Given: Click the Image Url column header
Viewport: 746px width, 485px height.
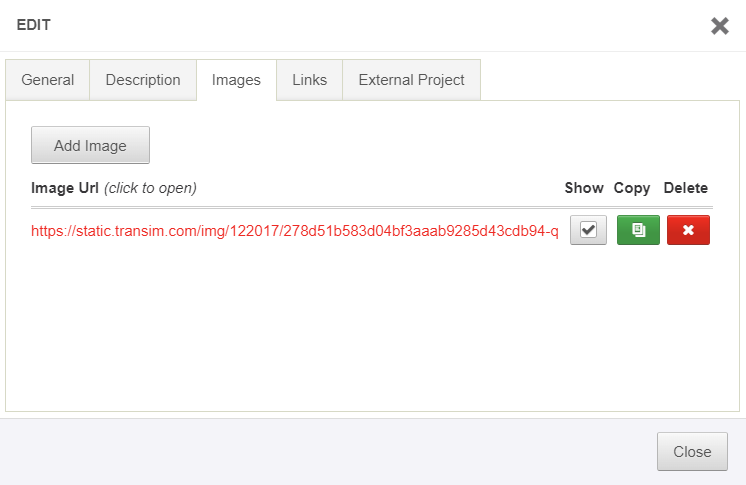Looking at the screenshot, I should pos(65,188).
